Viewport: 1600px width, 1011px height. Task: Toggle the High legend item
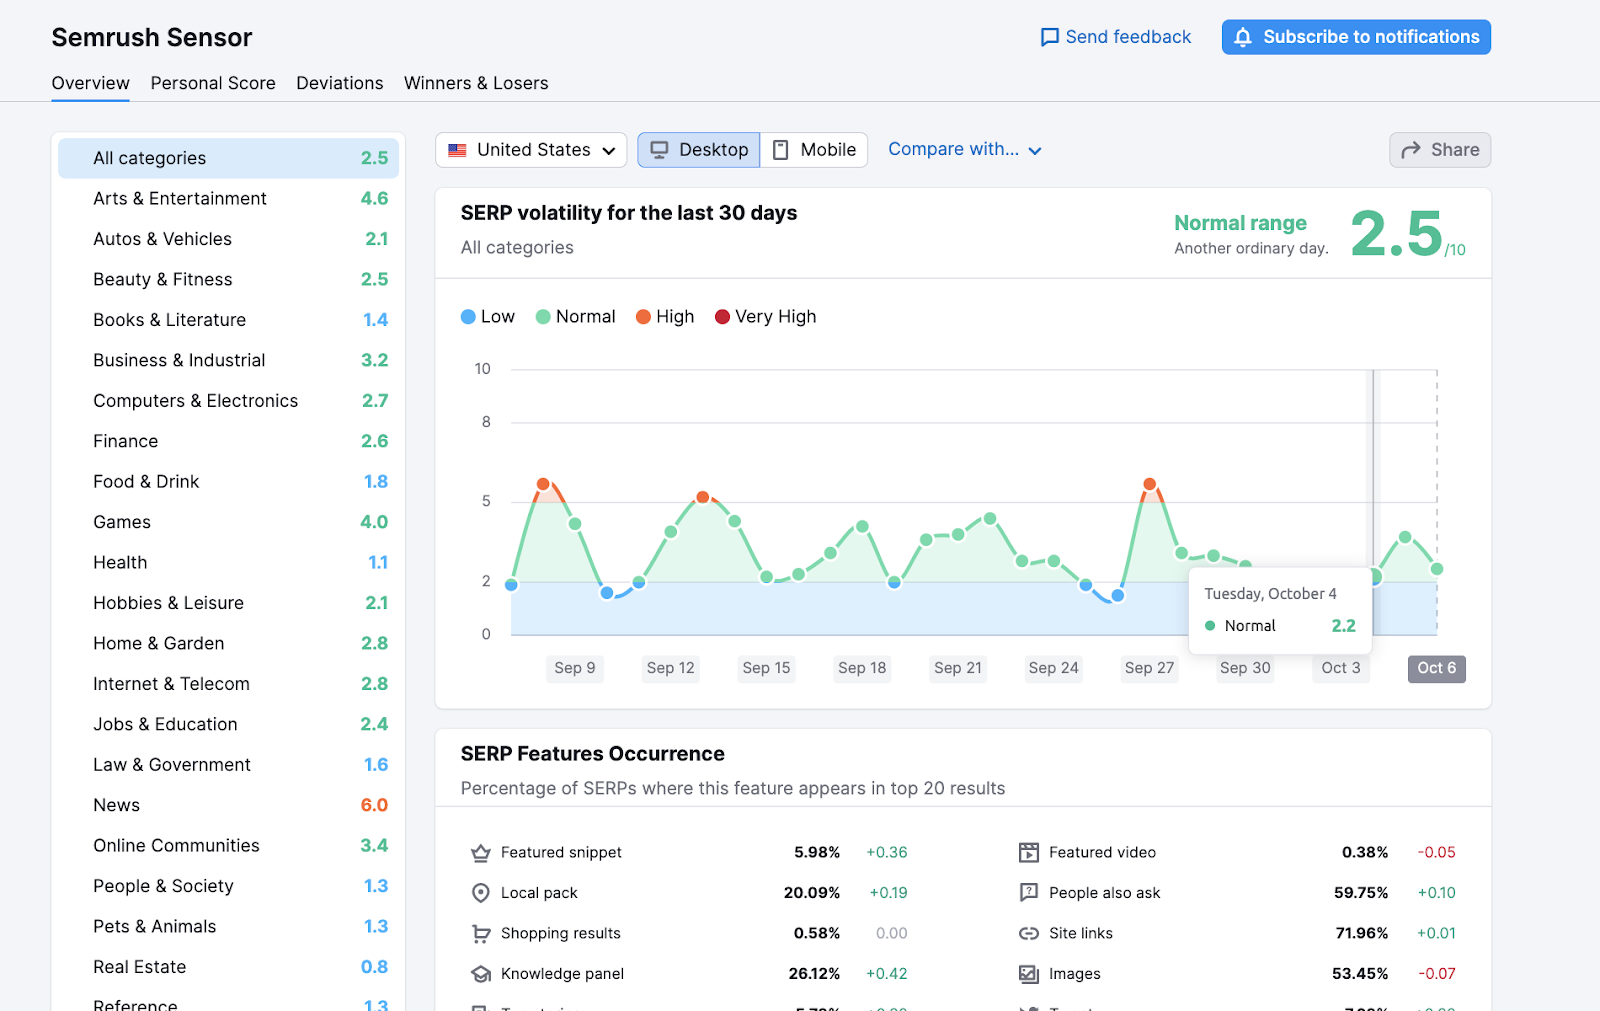pos(665,317)
